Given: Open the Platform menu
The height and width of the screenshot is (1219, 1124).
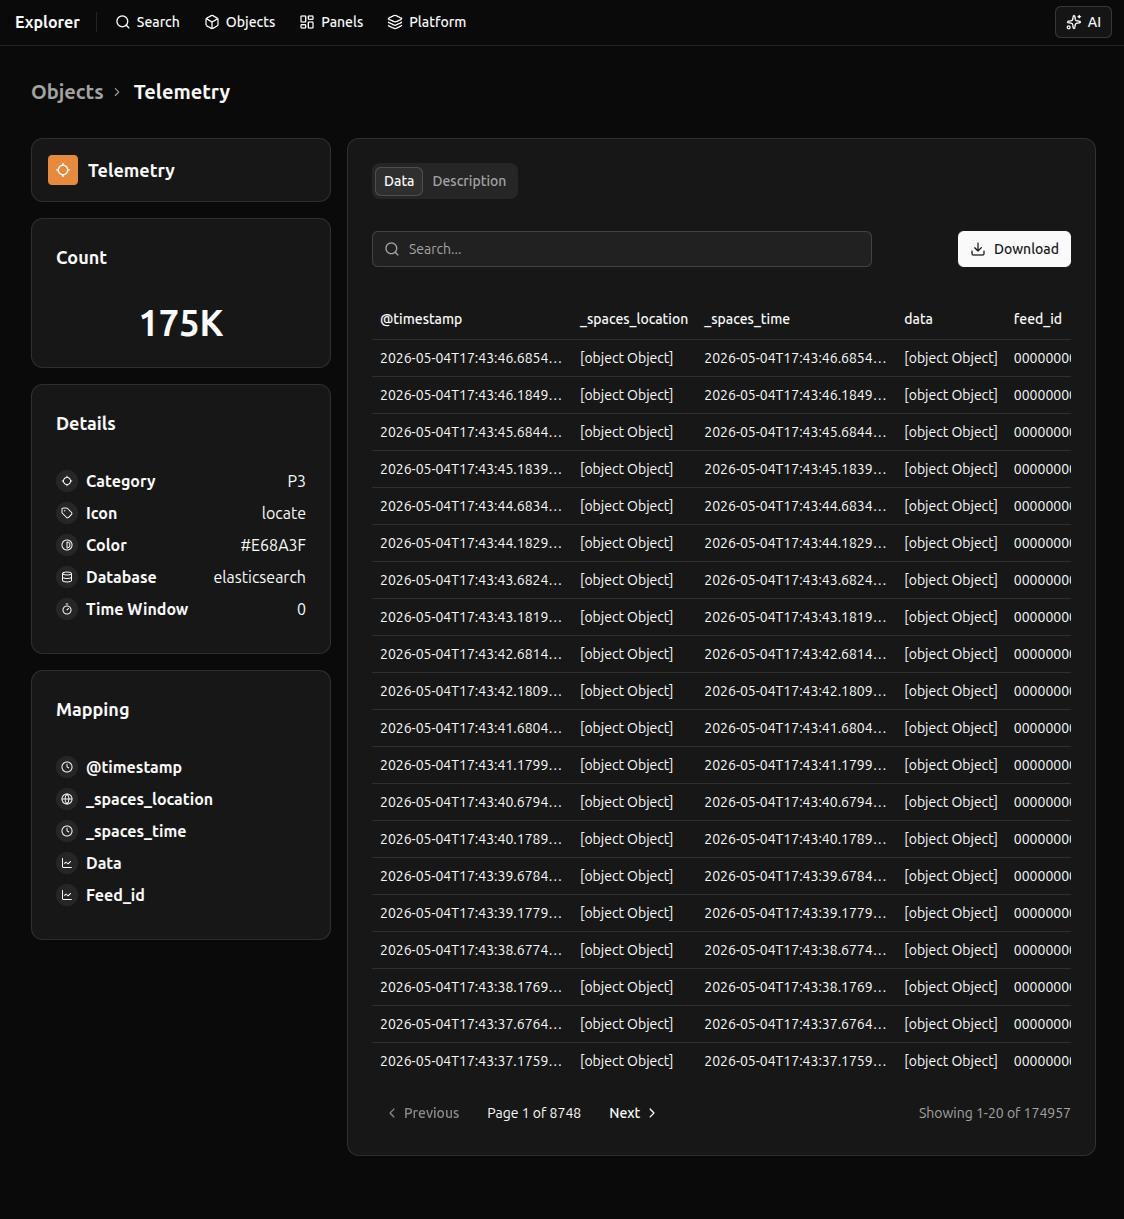Looking at the screenshot, I should tap(427, 22).
